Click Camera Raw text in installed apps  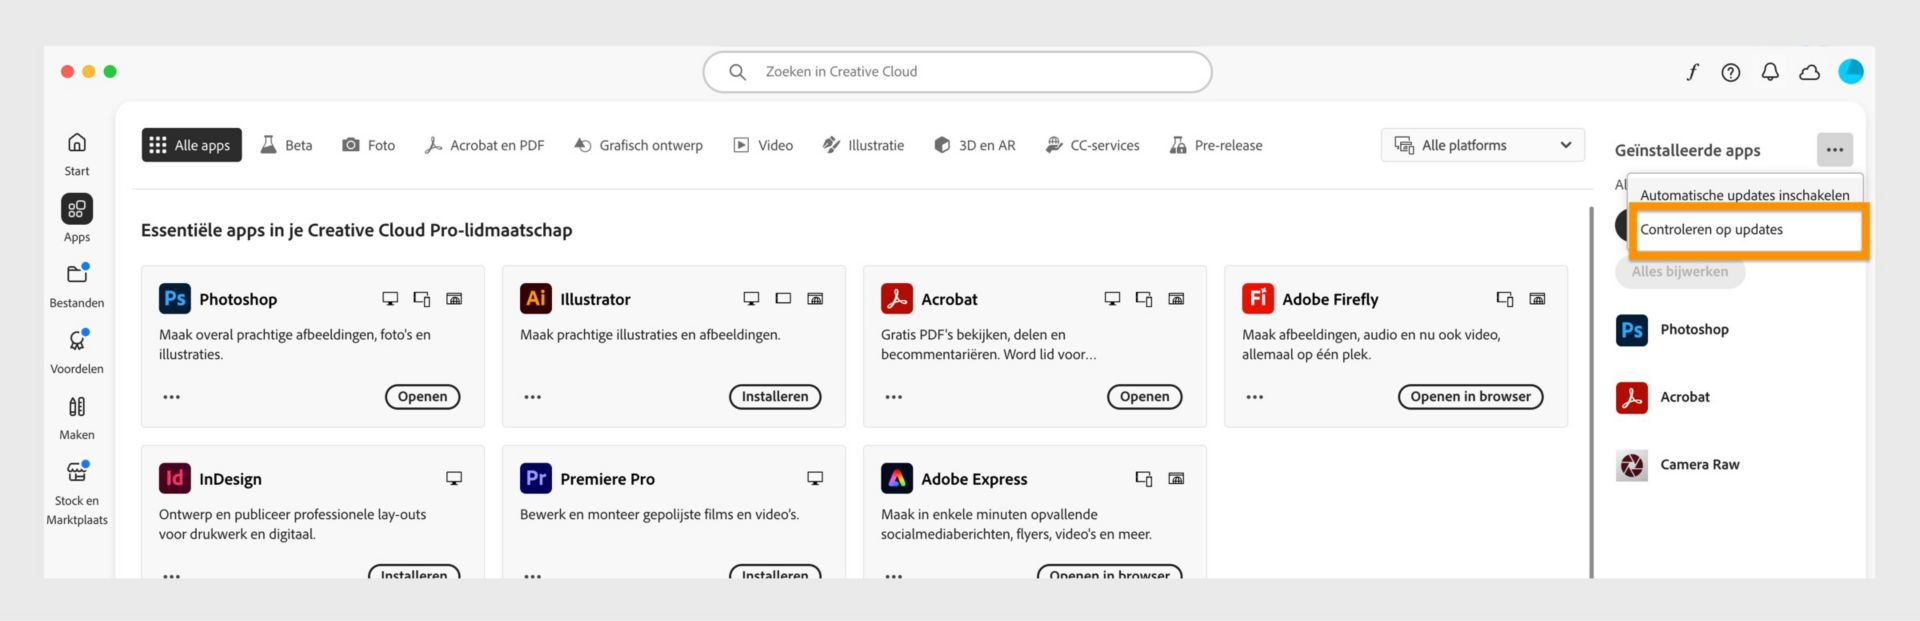pos(1700,465)
